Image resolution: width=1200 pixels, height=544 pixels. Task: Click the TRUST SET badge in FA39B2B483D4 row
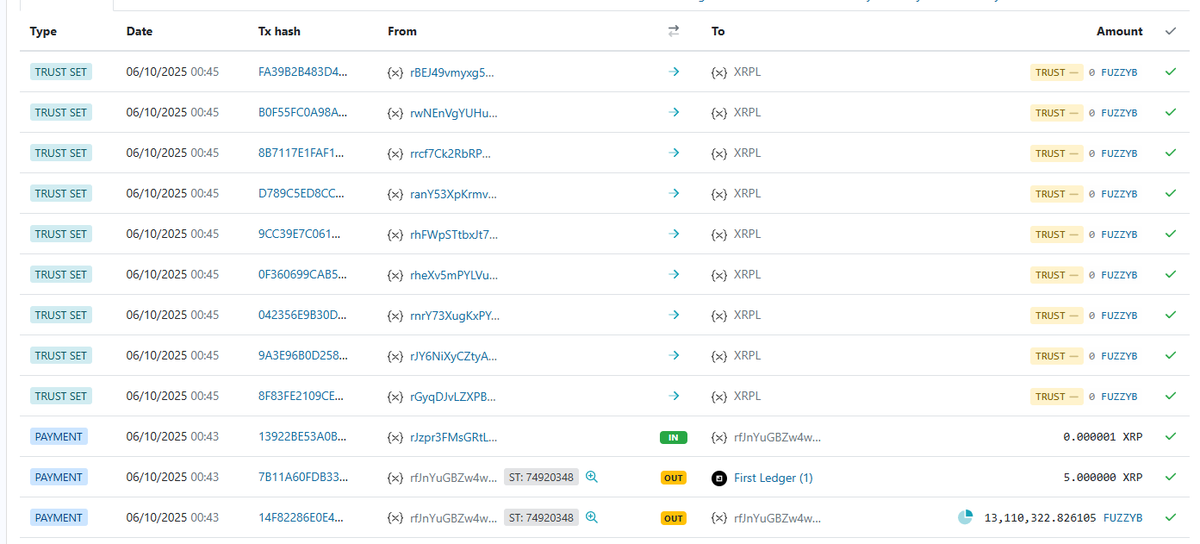tap(61, 72)
